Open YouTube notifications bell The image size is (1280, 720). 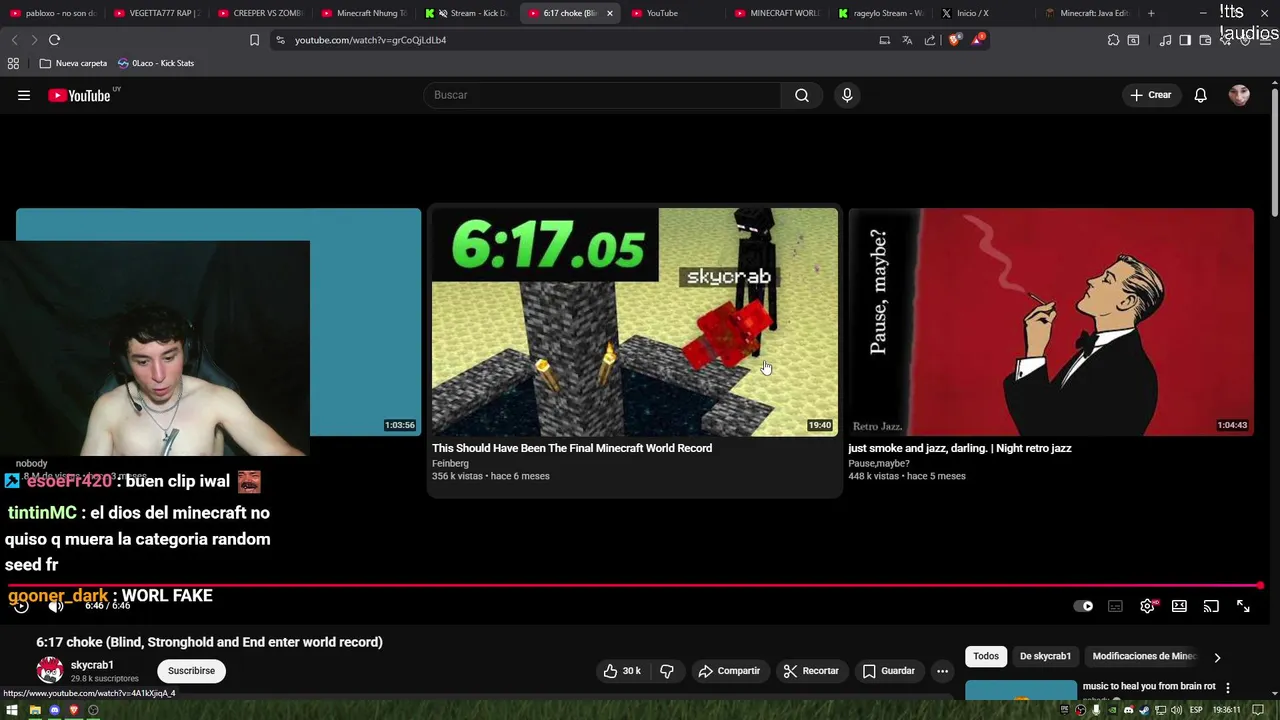1201,95
